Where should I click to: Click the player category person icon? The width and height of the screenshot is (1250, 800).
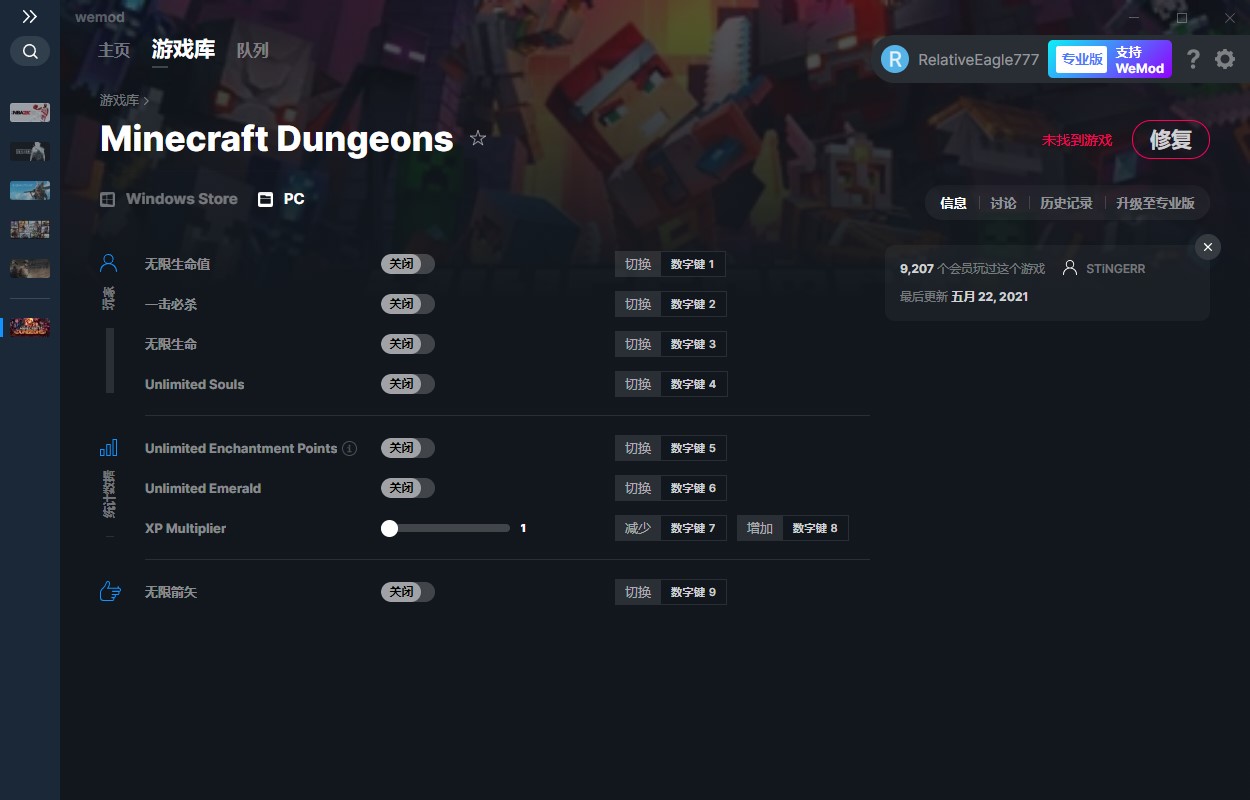[x=109, y=264]
